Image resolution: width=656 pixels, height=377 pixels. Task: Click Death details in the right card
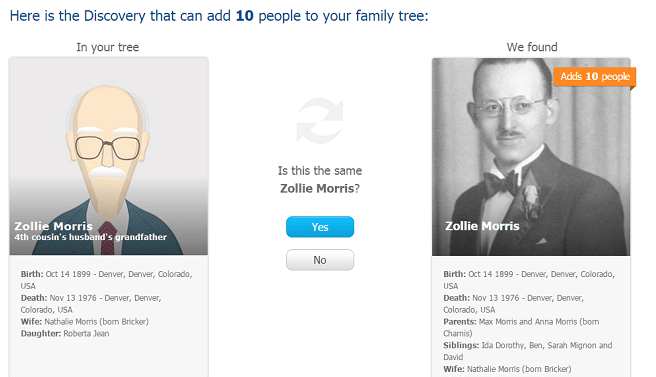point(513,304)
